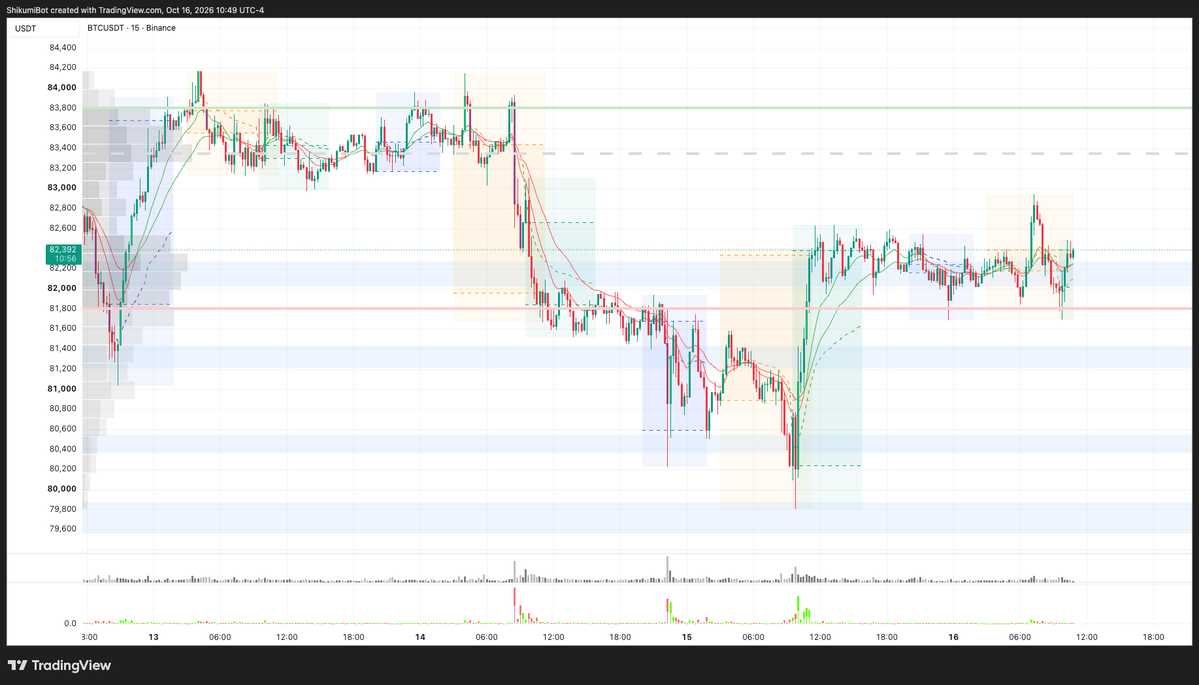Click date label 13 on time axis
This screenshot has height=685, width=1199.
[154, 637]
